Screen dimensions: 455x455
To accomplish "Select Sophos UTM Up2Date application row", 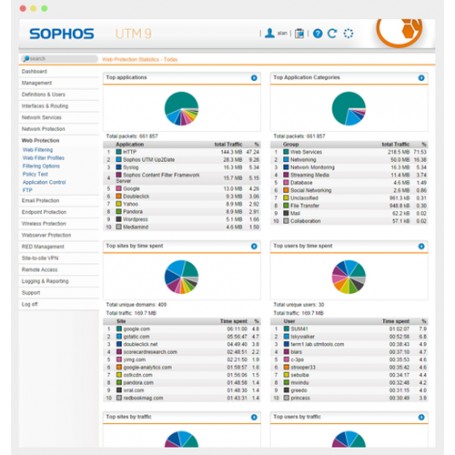I will point(182,160).
